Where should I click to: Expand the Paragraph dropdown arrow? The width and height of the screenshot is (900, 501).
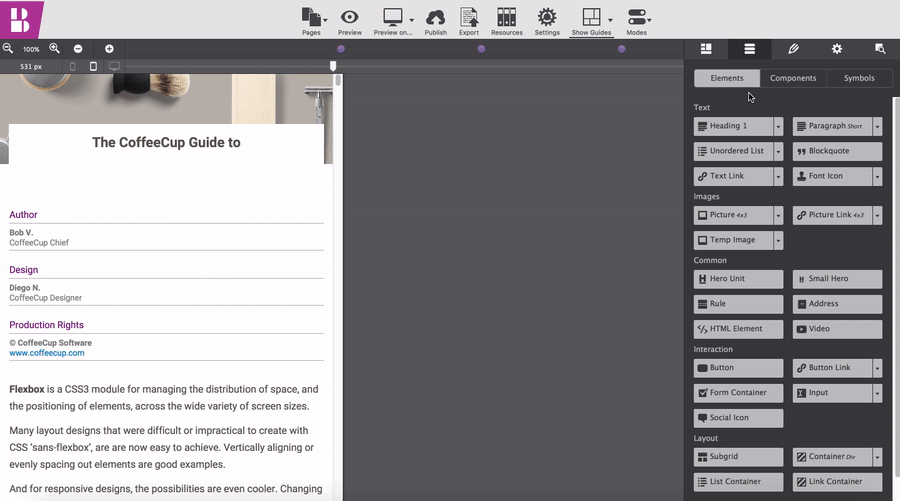coord(877,126)
